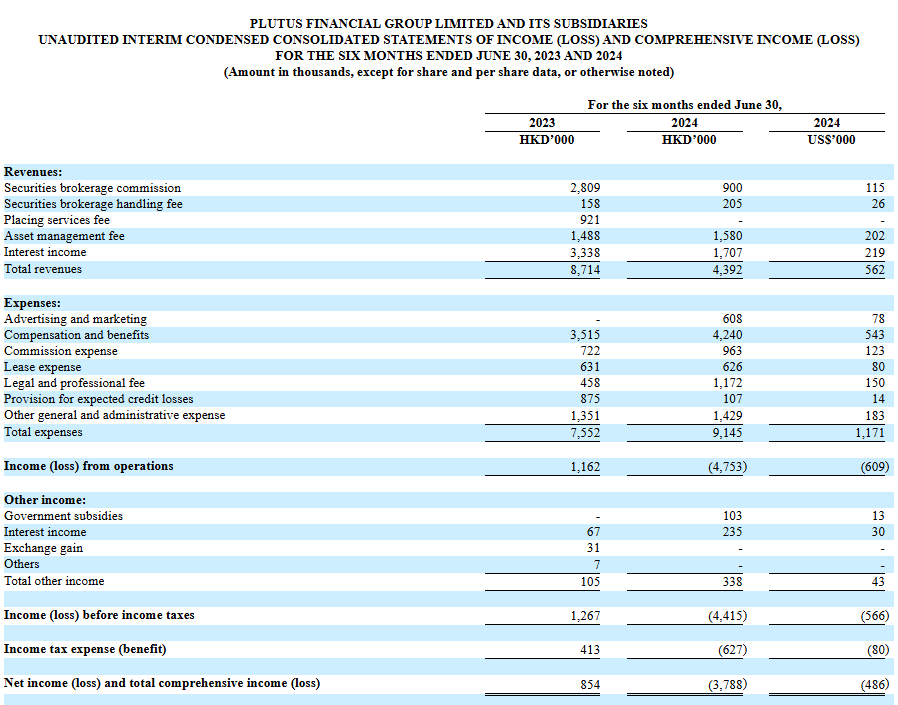
Task: Select value 103 for government subsidies
Action: pos(732,516)
